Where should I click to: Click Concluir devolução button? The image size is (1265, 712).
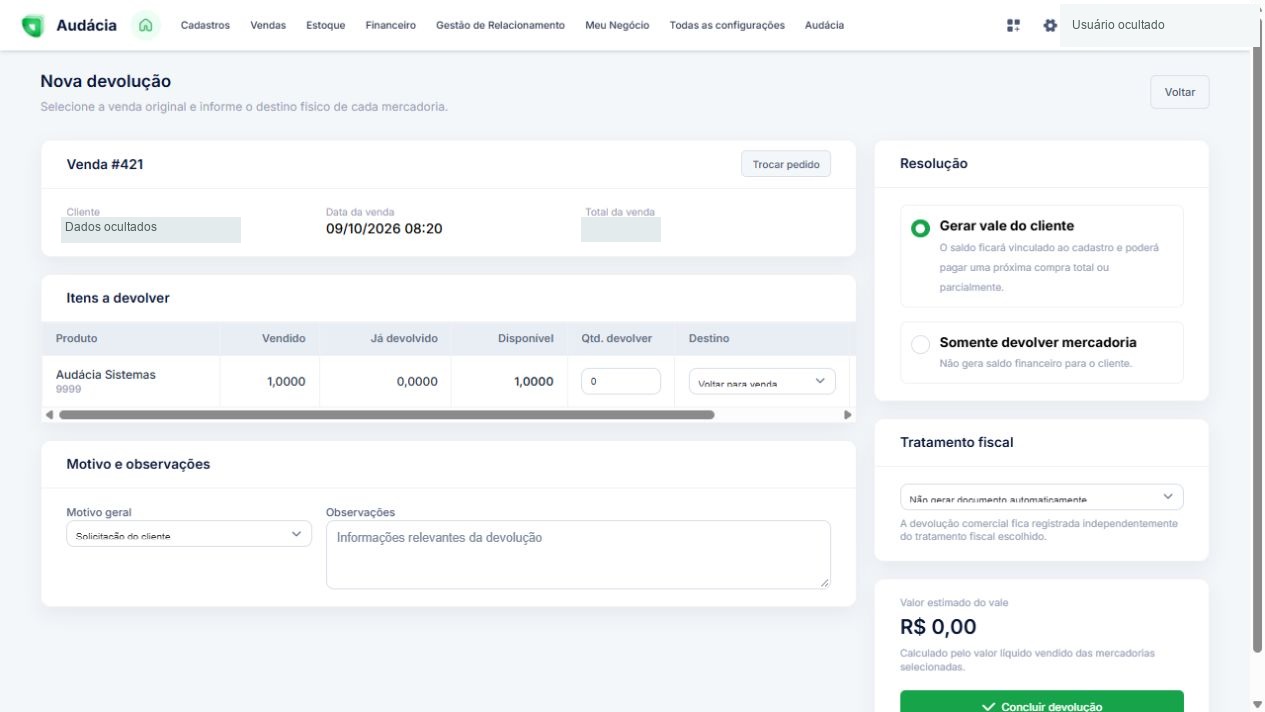(1041, 702)
